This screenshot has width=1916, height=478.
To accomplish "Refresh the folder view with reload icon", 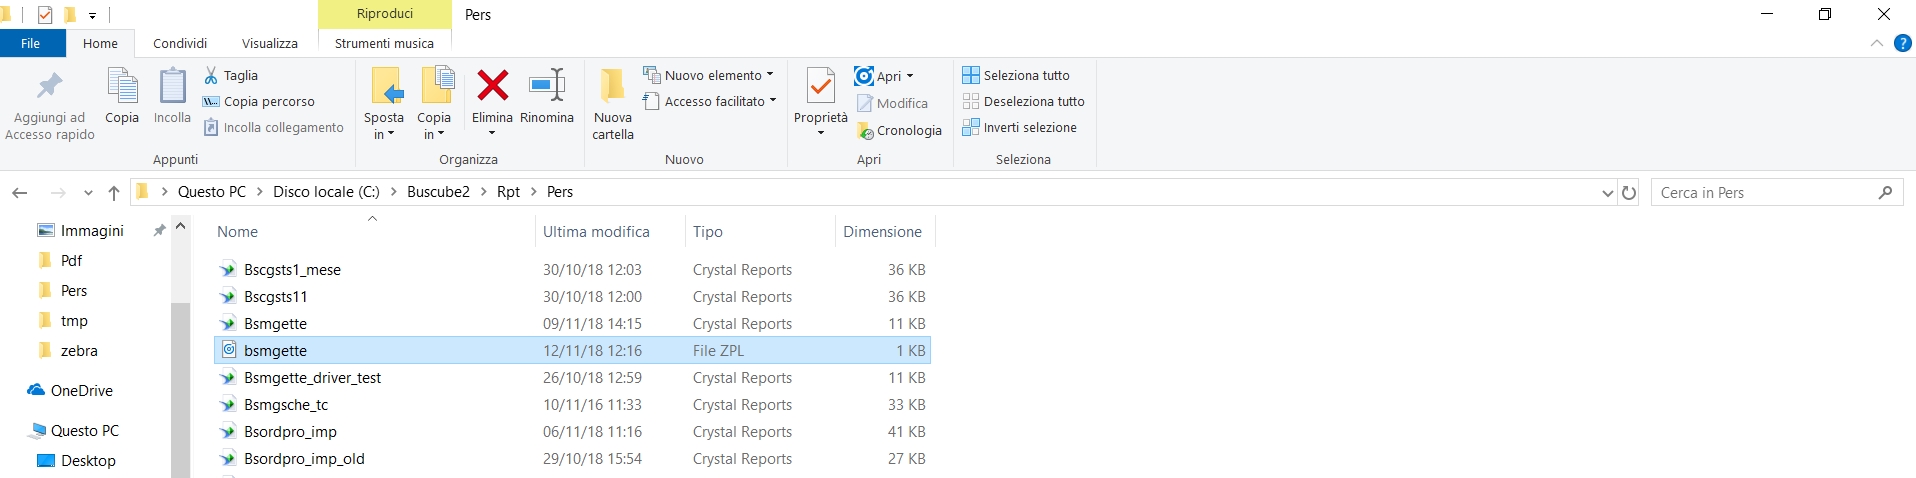I will pyautogui.click(x=1629, y=193).
